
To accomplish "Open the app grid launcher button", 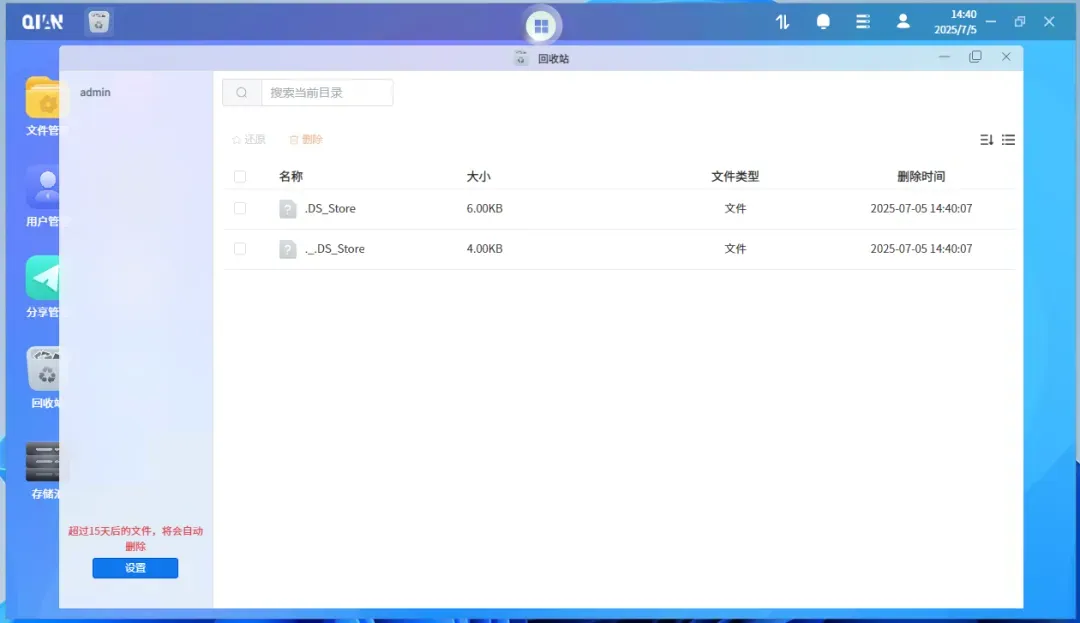I will tap(541, 26).
